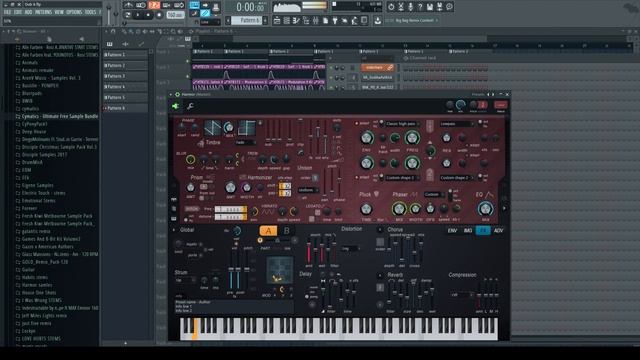Open filter 2 Custom shape 2 dropdown on left
The image size is (640, 360).
[x=403, y=178]
